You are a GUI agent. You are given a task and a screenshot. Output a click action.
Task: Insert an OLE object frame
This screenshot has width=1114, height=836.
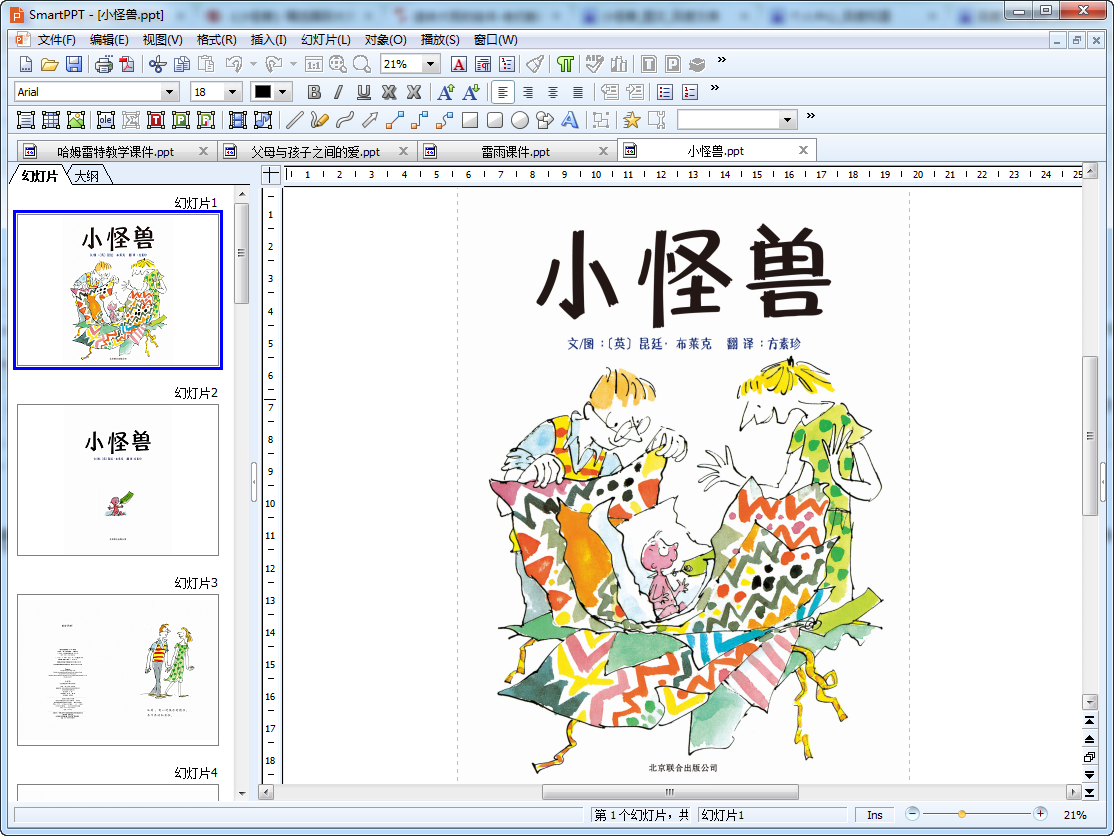click(106, 120)
